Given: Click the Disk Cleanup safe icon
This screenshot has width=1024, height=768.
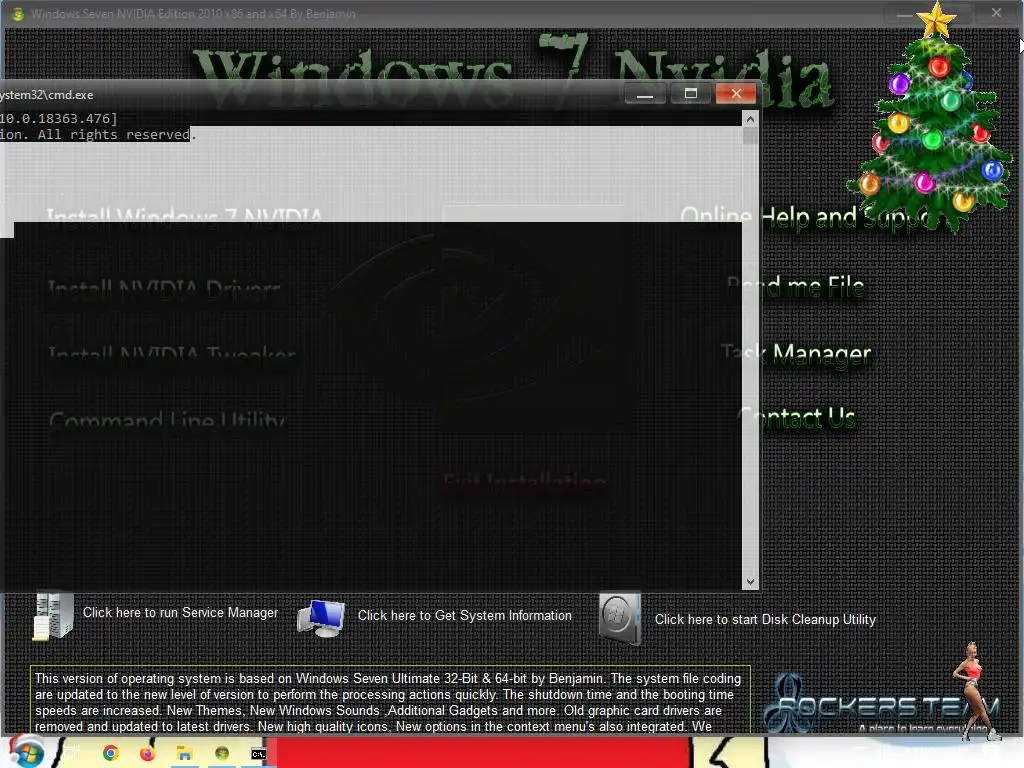Looking at the screenshot, I should (x=620, y=618).
